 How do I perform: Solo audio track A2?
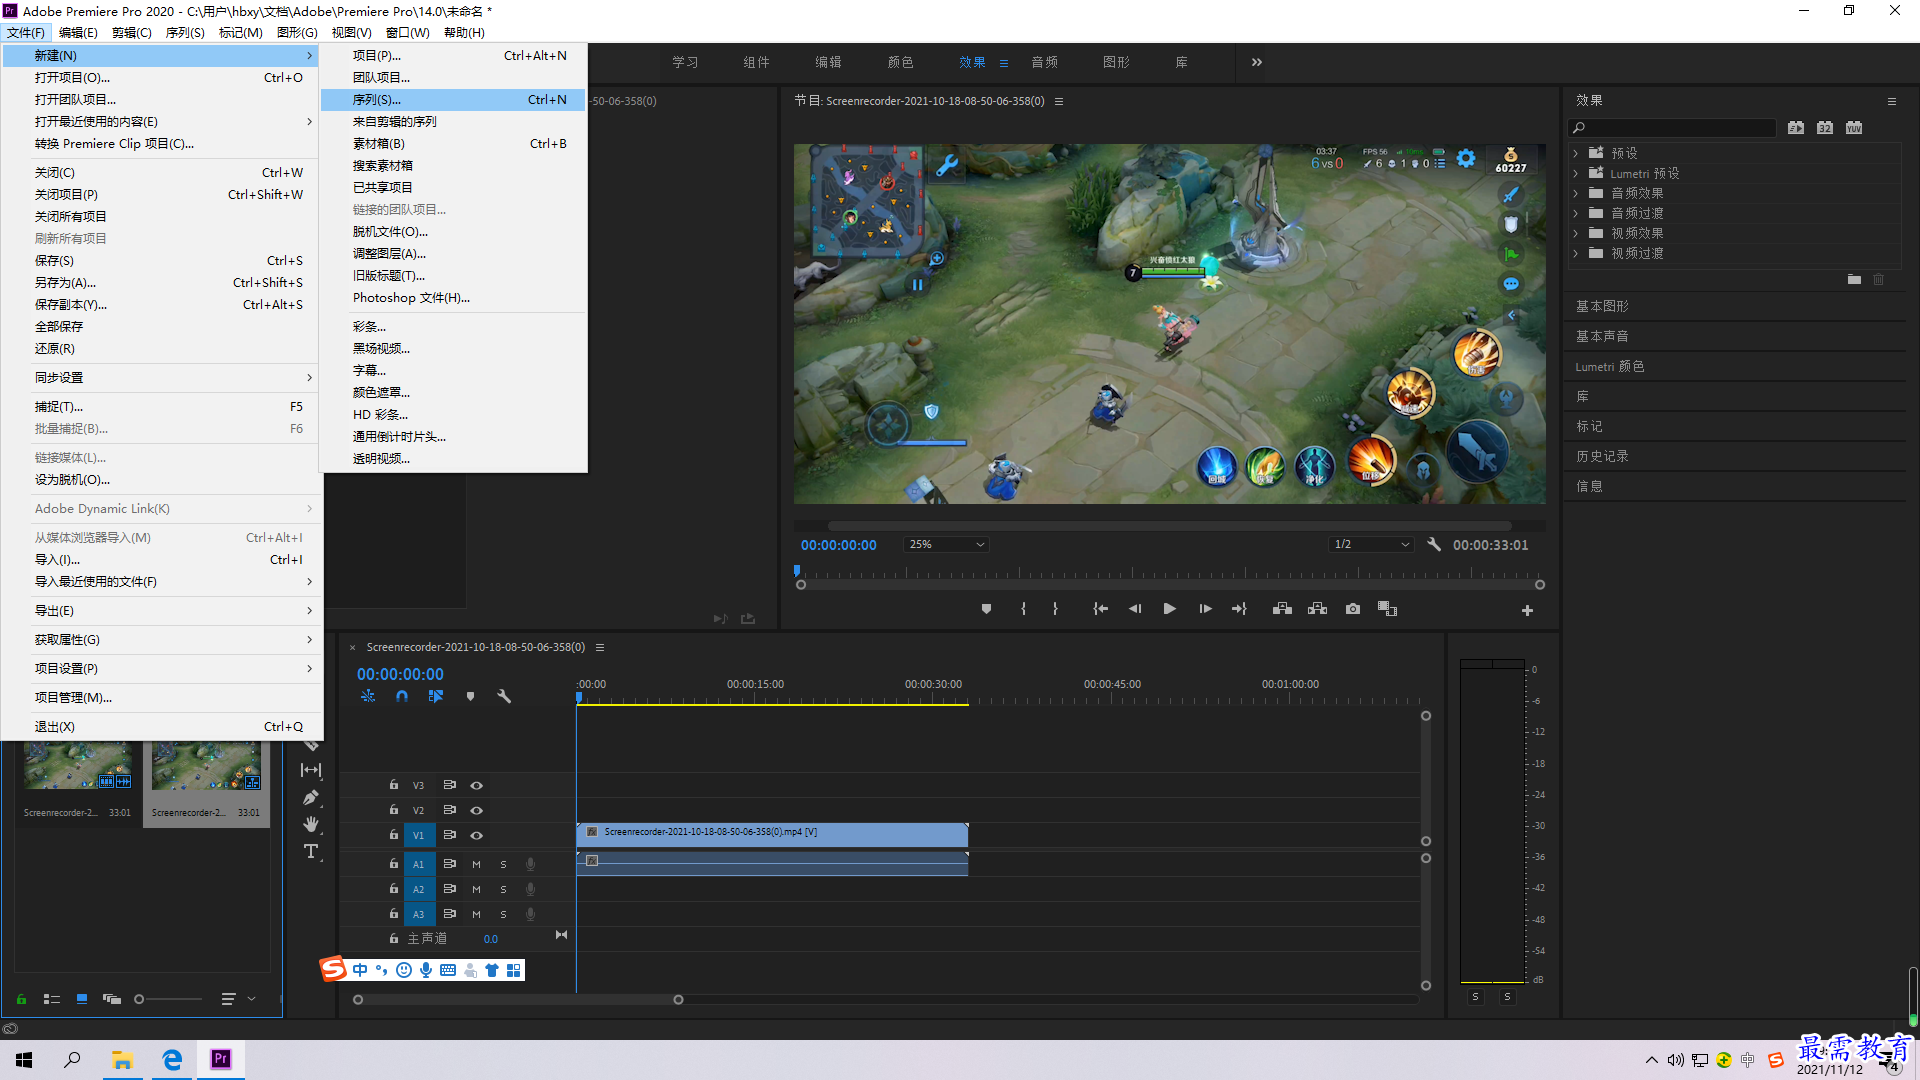pyautogui.click(x=503, y=889)
